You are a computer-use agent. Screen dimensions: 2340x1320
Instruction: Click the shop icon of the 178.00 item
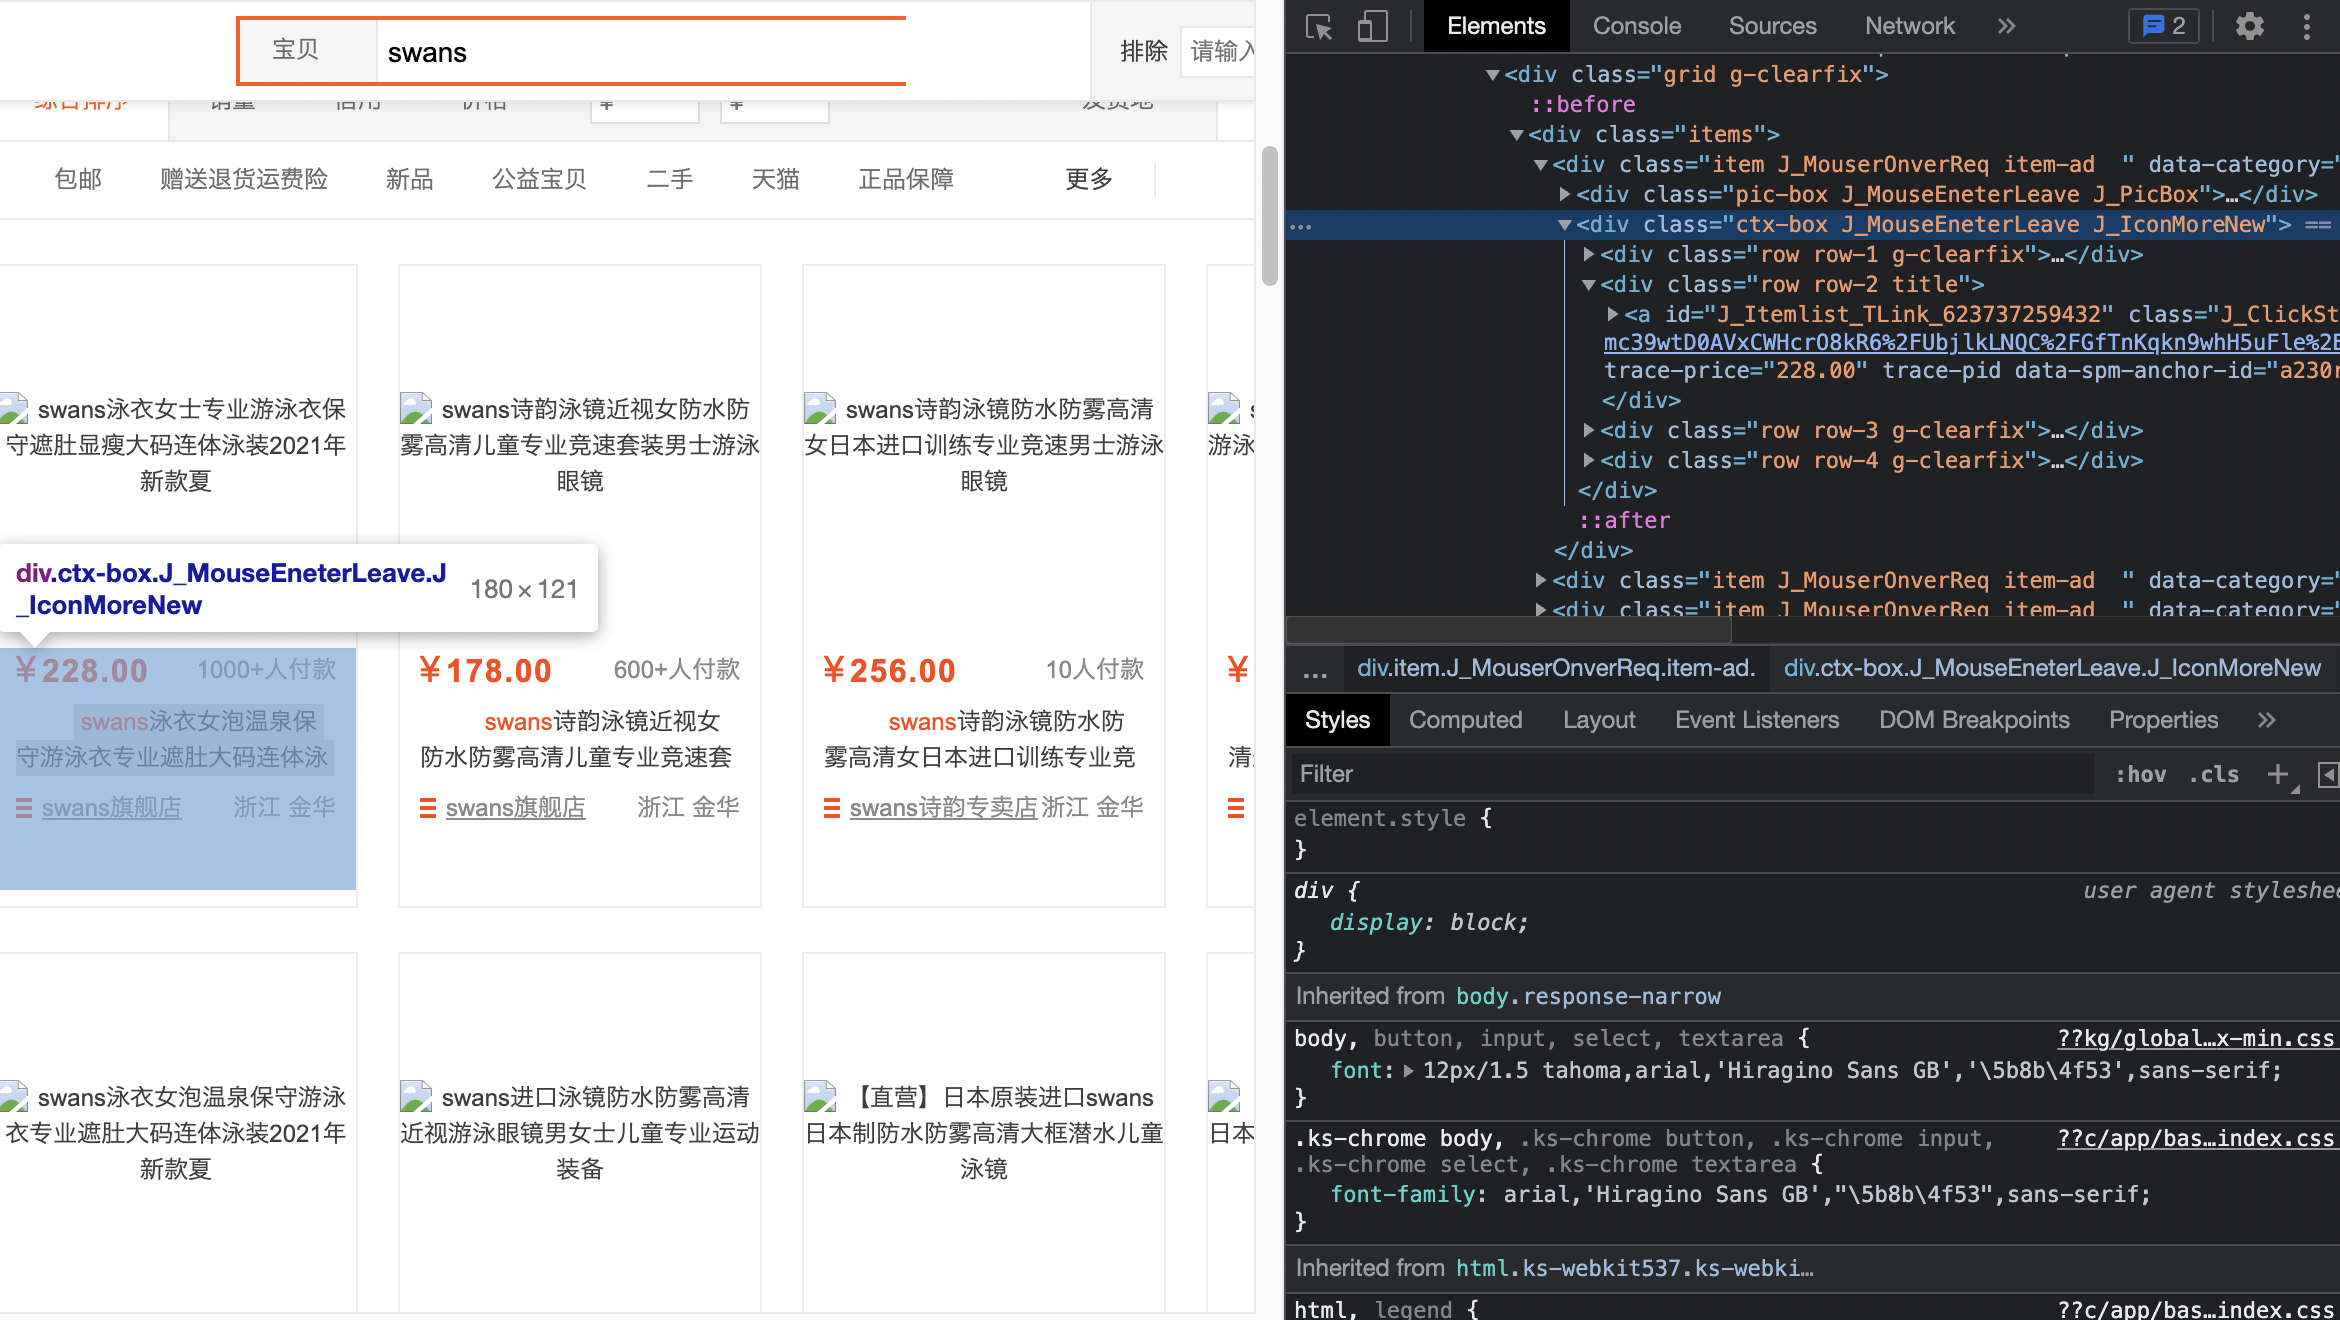click(428, 808)
